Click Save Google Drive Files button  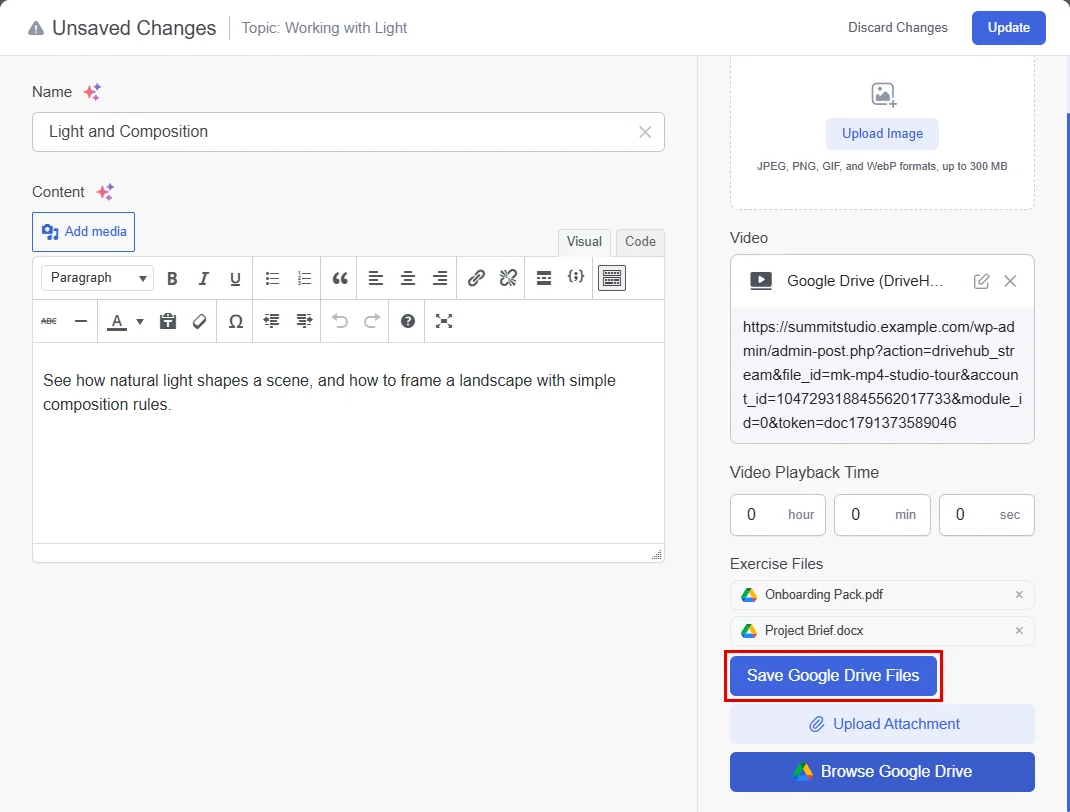click(833, 676)
